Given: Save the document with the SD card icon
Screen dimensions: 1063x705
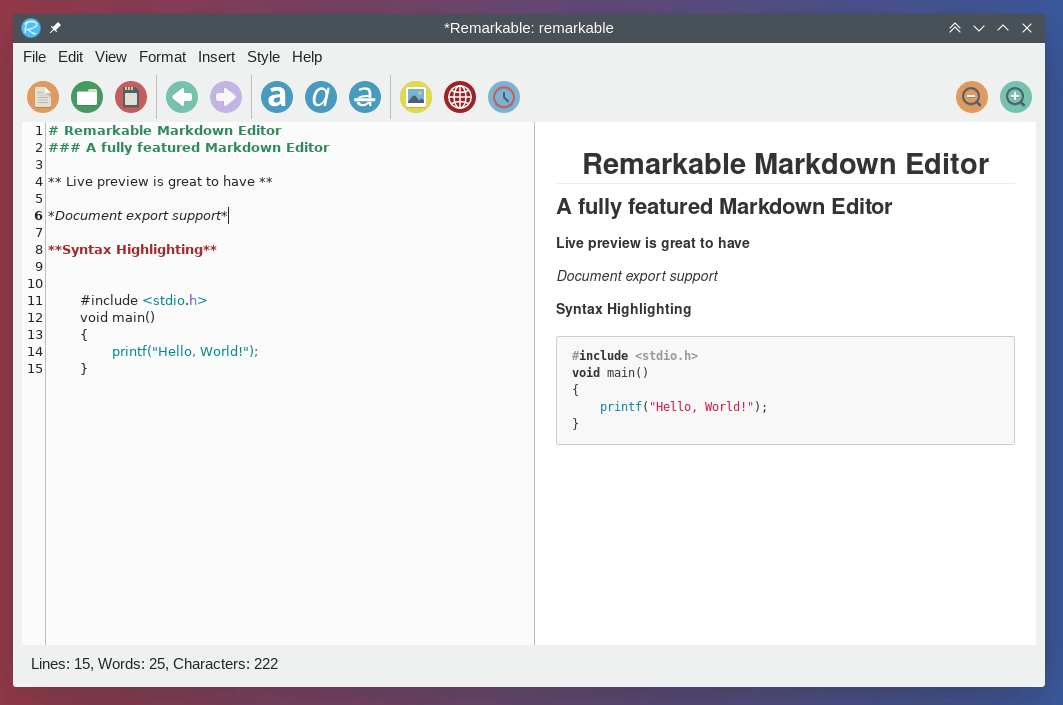Looking at the screenshot, I should point(131,97).
